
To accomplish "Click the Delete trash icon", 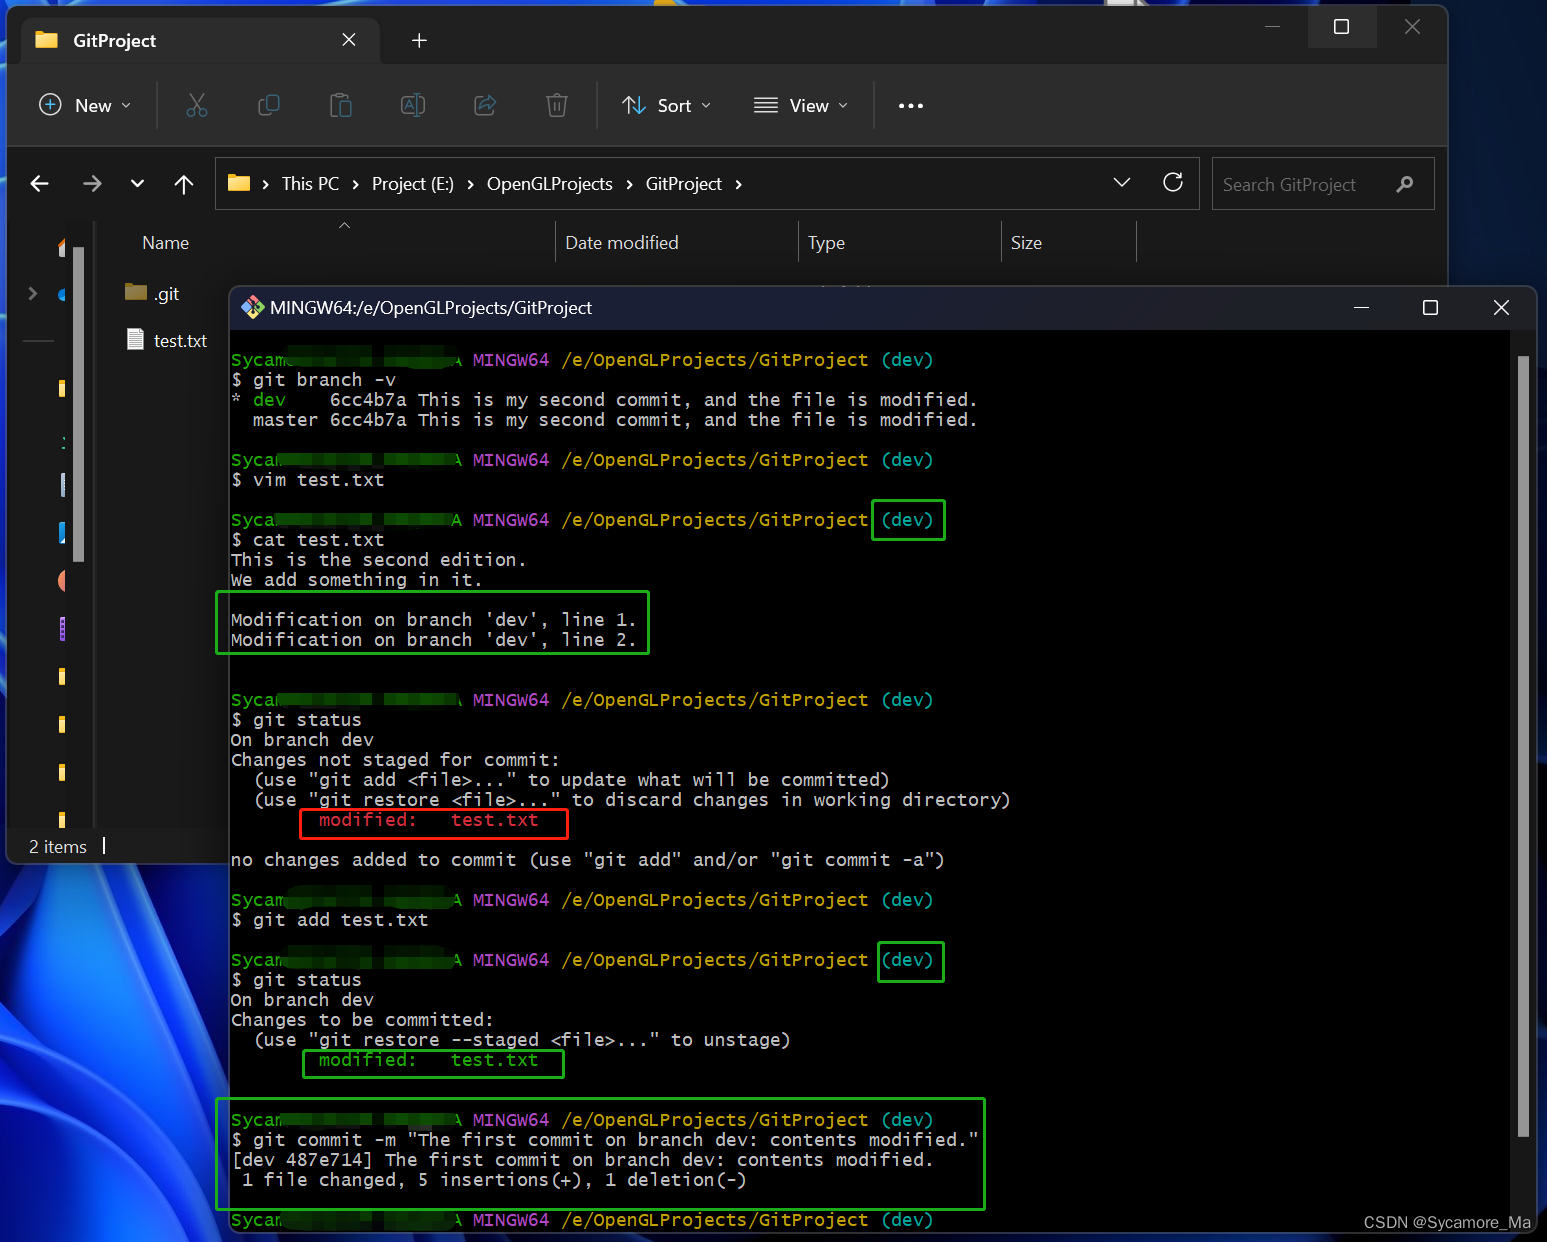I will [x=557, y=105].
